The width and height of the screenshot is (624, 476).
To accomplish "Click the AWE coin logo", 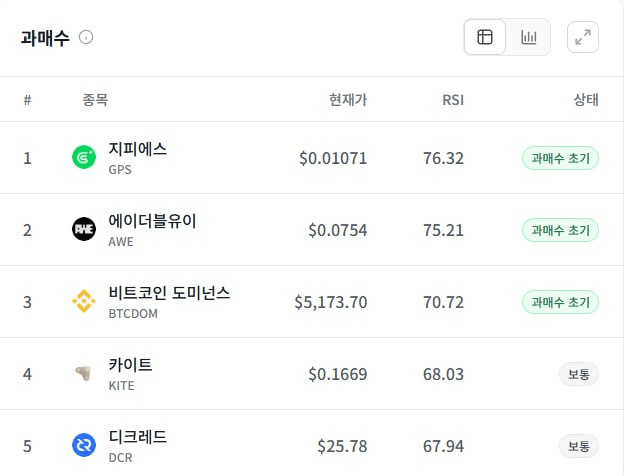I will click(x=84, y=230).
